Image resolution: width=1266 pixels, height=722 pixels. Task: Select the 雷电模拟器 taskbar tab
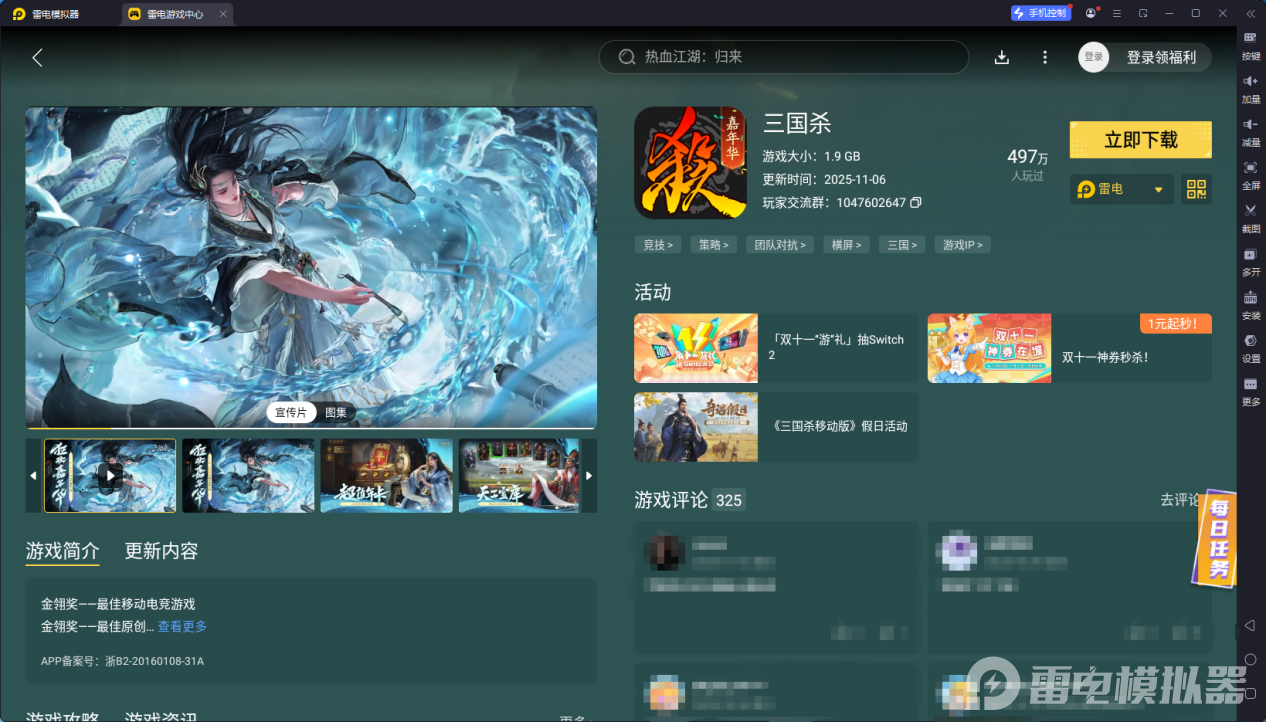coord(45,13)
